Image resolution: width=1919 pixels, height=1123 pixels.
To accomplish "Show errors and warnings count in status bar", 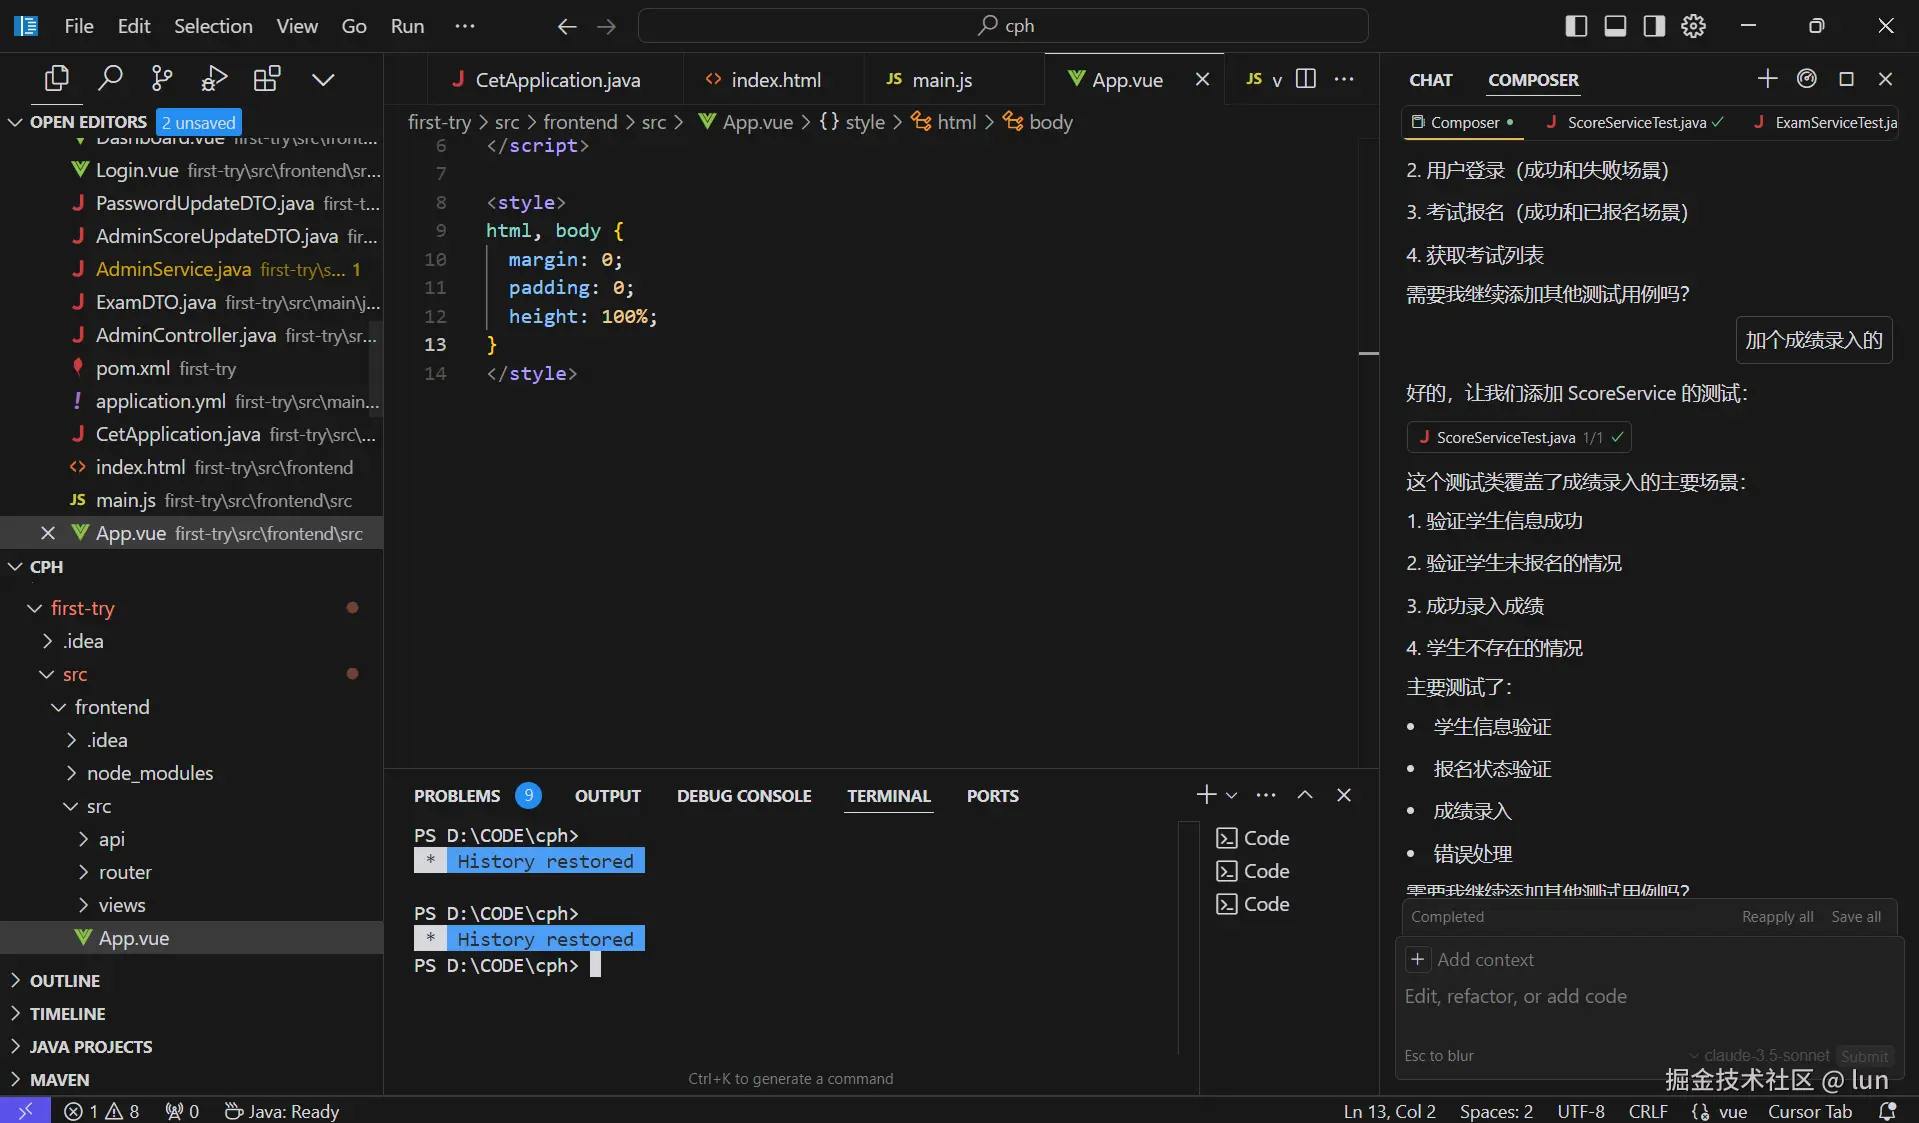I will tap(102, 1111).
